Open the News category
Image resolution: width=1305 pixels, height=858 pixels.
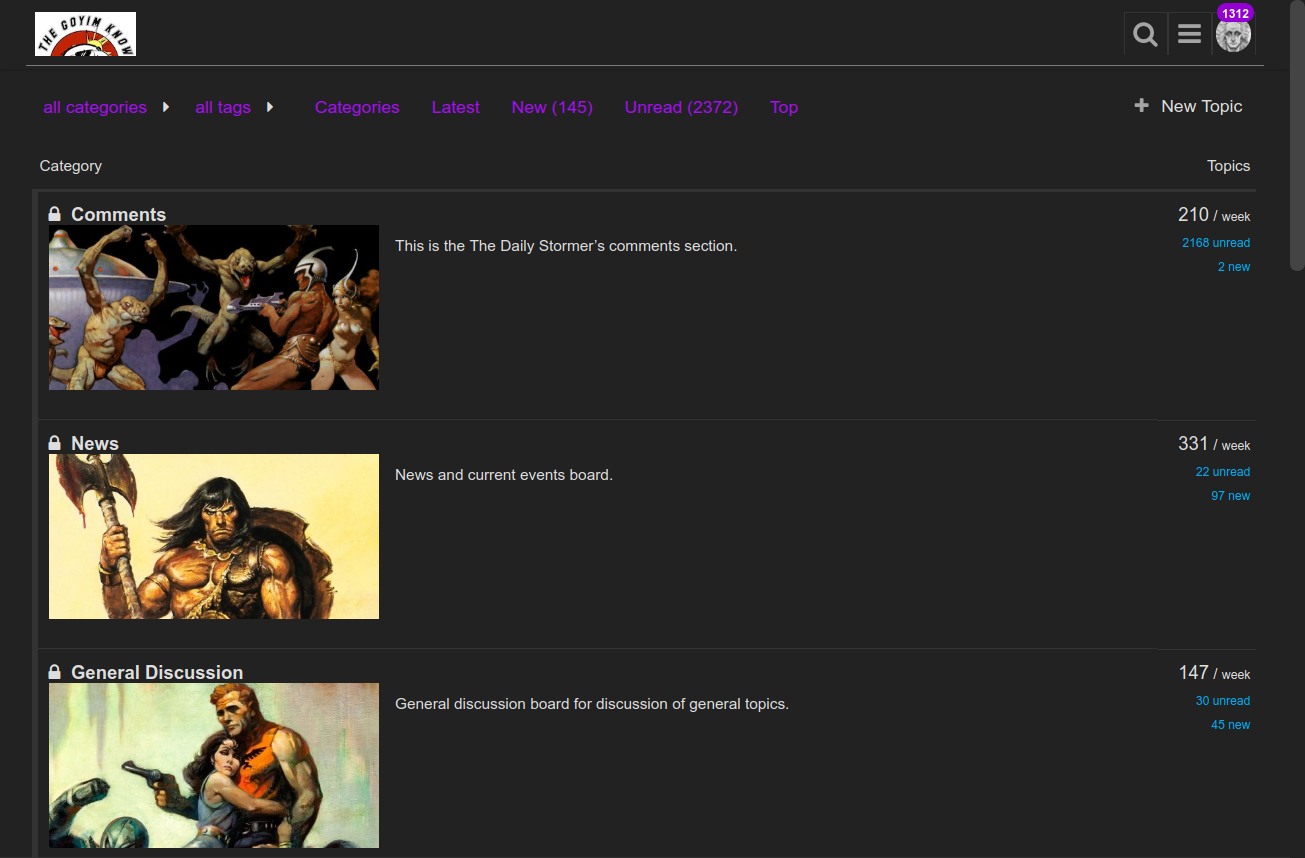[95, 444]
